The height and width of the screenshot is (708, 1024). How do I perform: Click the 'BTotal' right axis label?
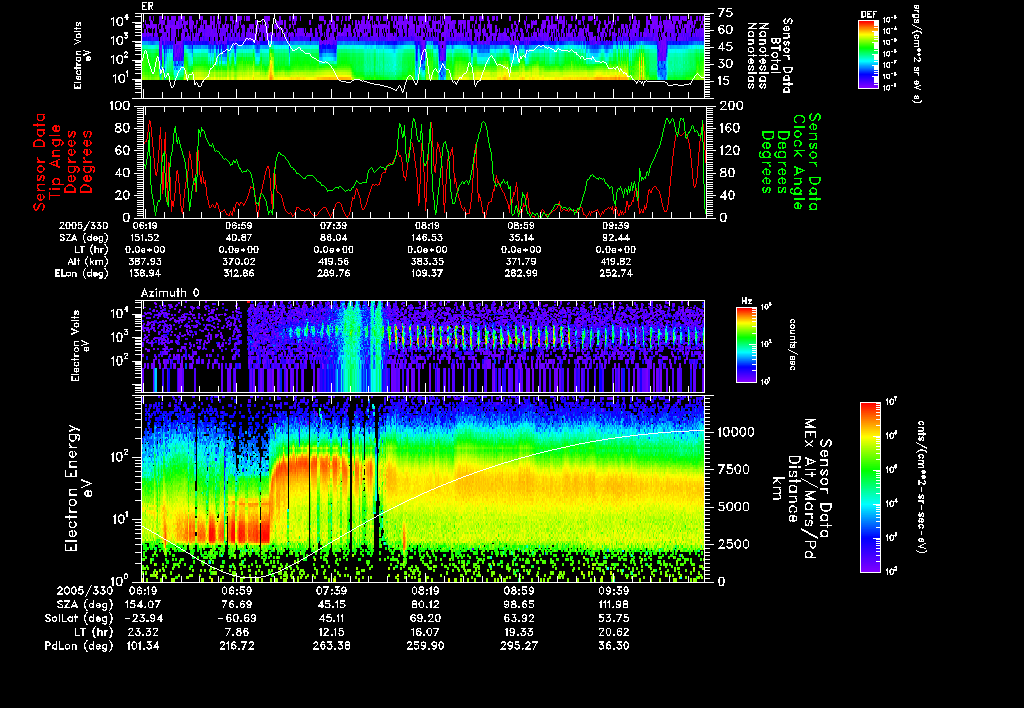tap(776, 54)
